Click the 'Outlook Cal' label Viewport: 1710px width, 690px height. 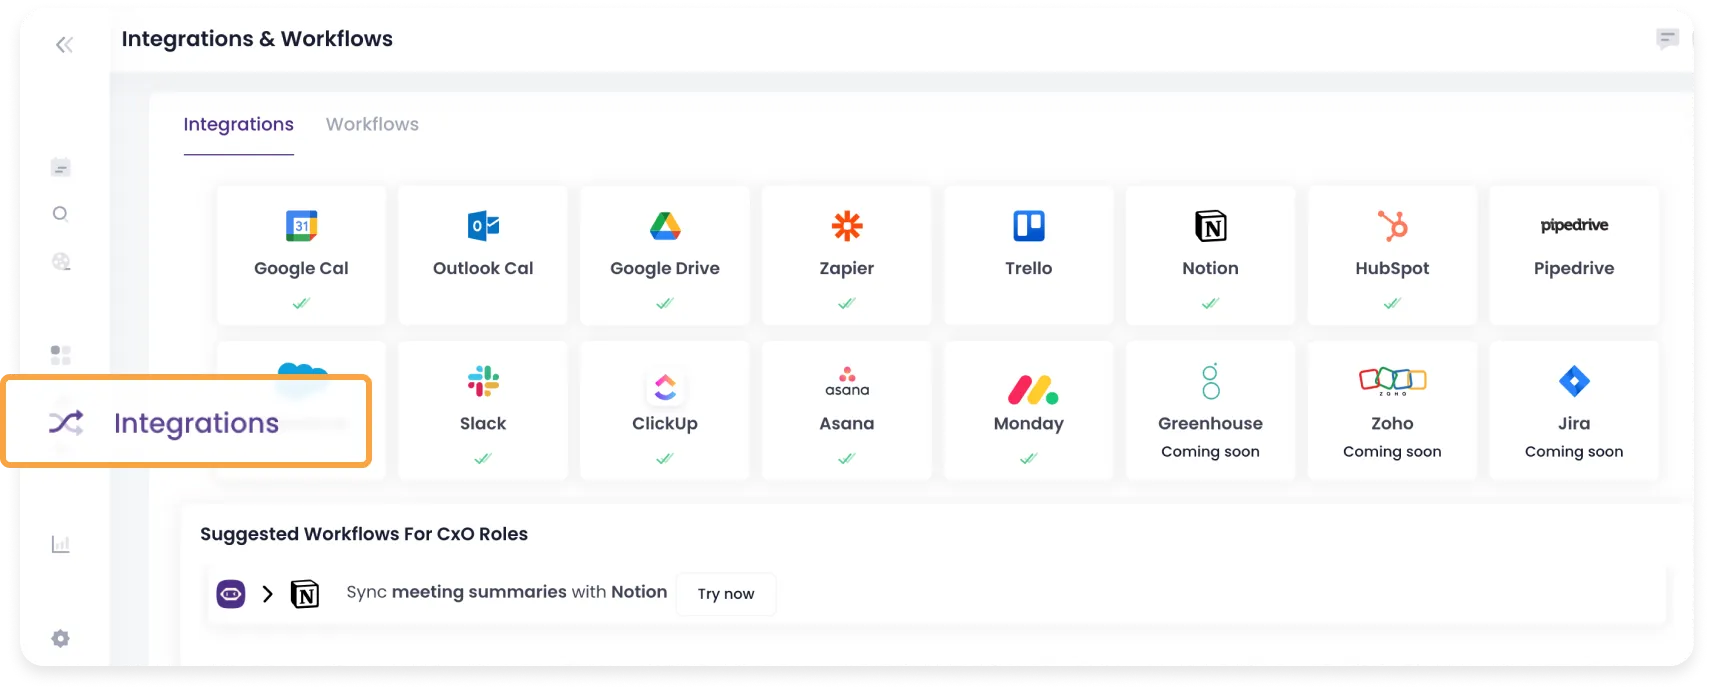click(x=483, y=268)
